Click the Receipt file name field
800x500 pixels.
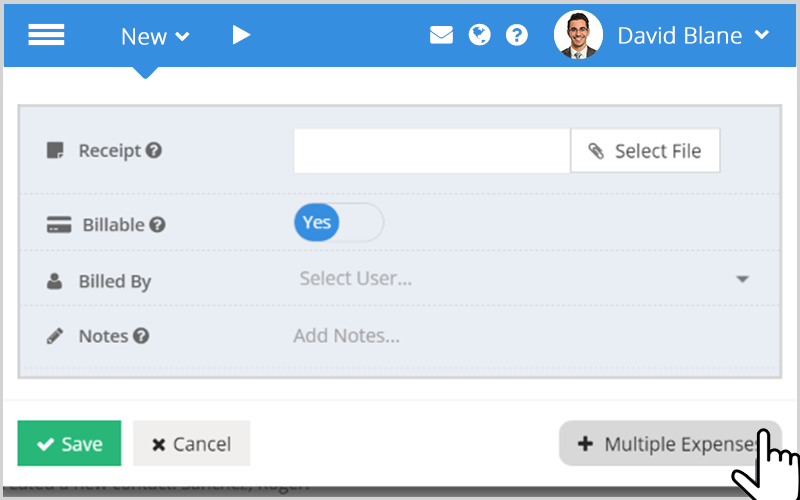pos(432,151)
